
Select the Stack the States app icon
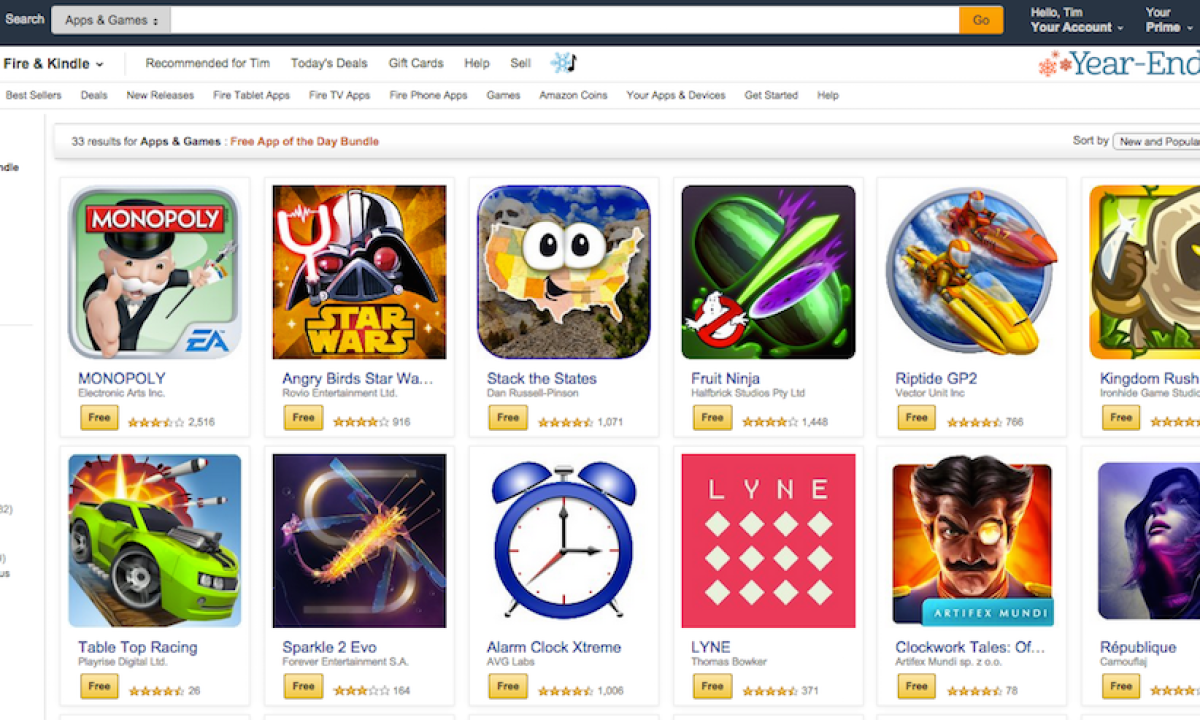click(564, 272)
